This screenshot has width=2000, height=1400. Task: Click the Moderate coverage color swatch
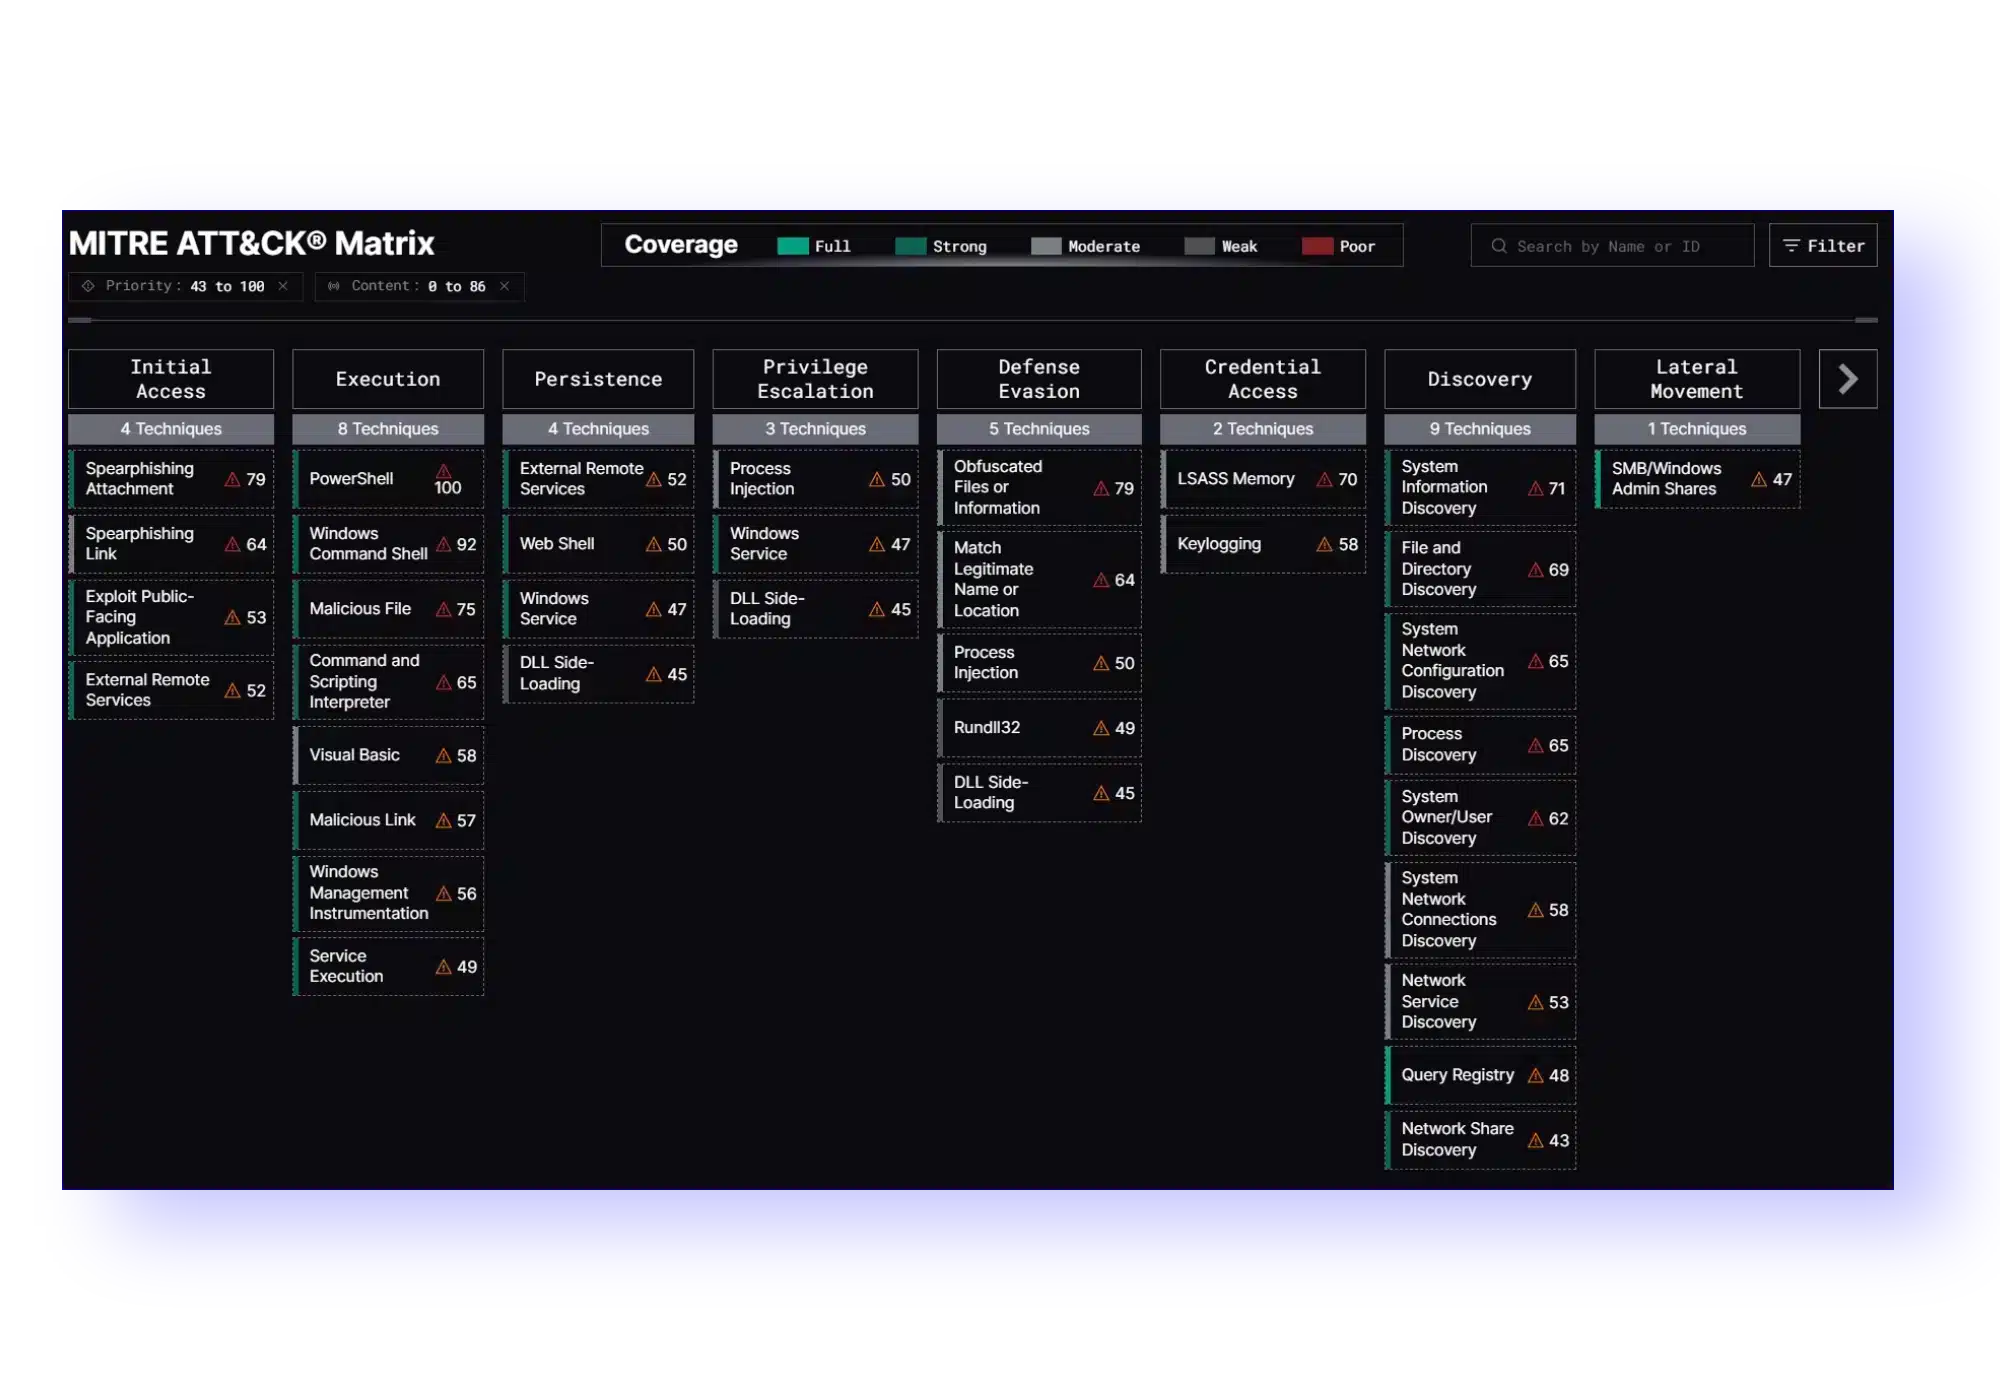tap(1046, 246)
